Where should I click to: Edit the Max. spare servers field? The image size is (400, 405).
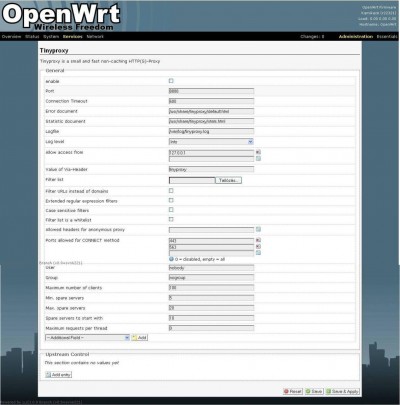click(211, 308)
